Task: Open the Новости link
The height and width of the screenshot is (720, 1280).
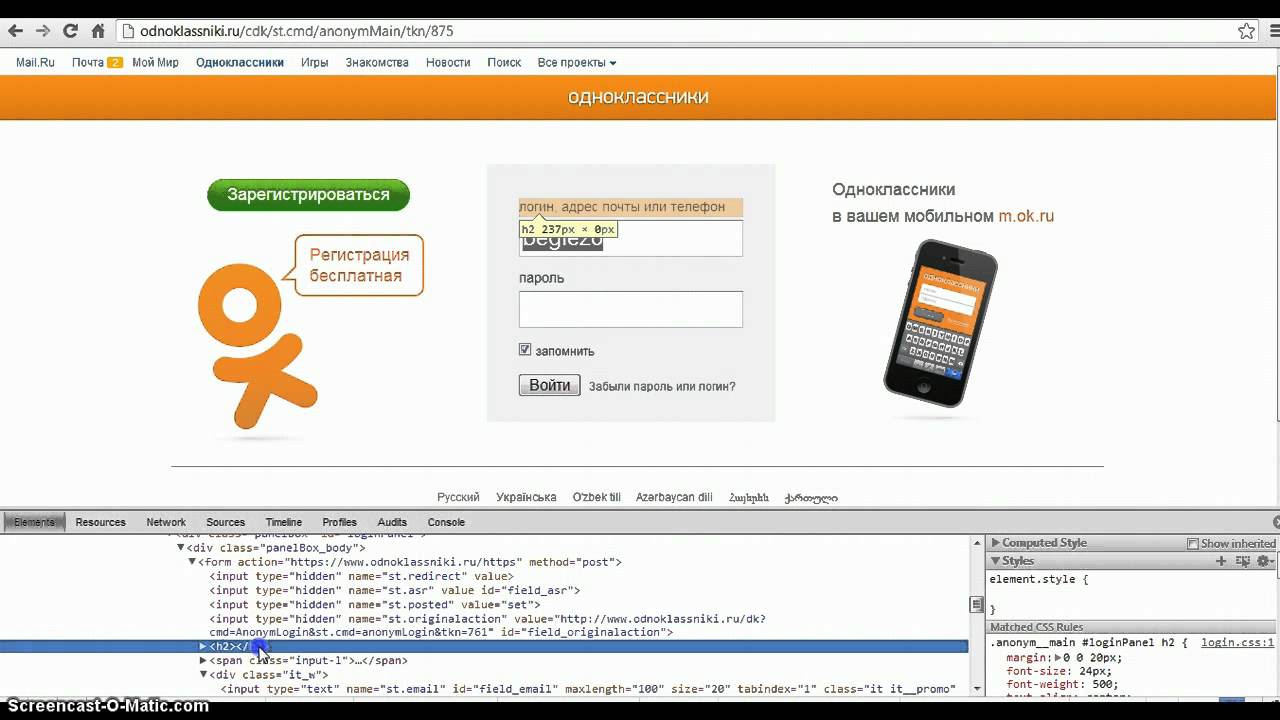Action: [448, 62]
